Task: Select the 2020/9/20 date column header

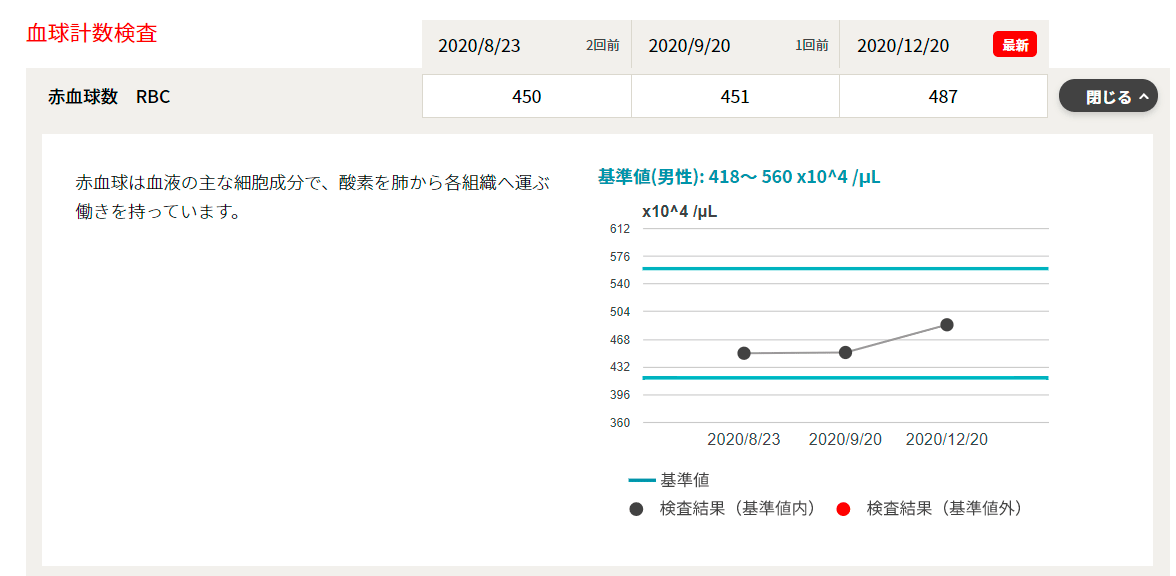Action: [x=736, y=44]
